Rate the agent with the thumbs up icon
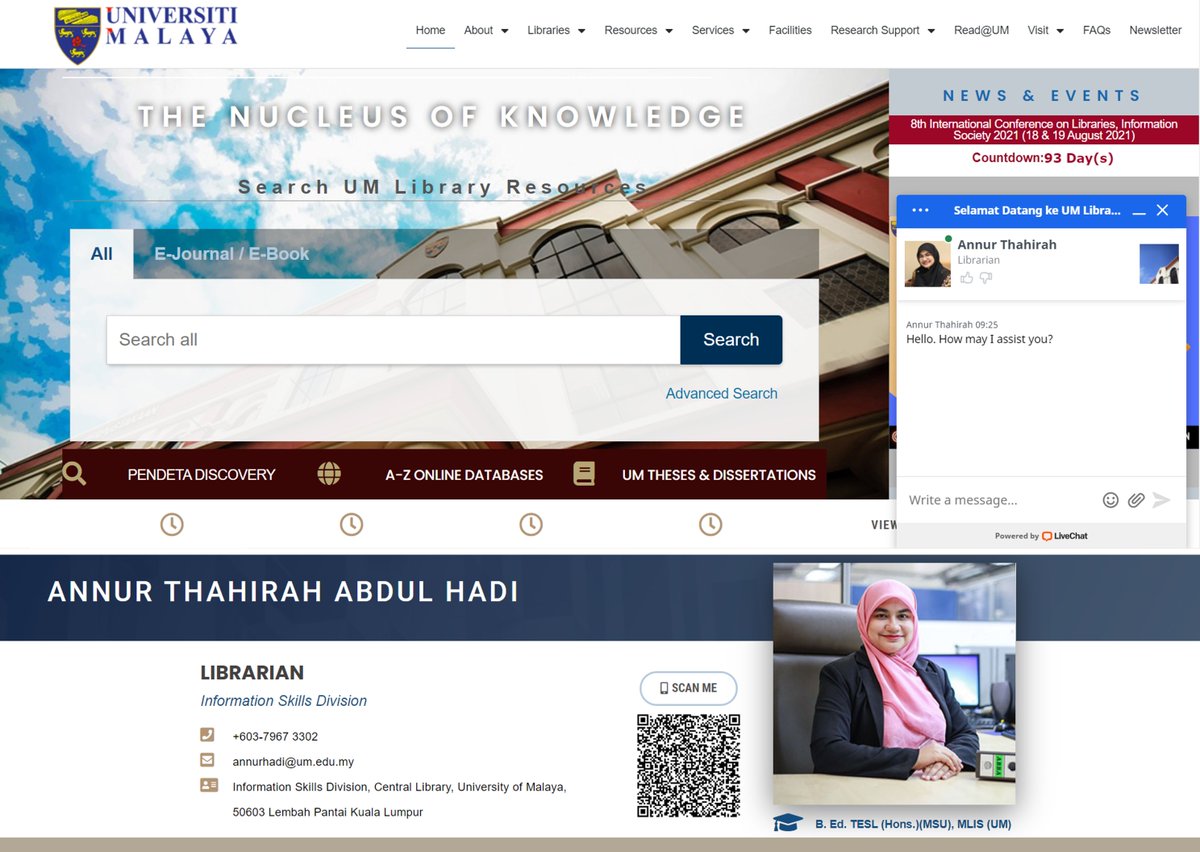This screenshot has width=1200, height=852. point(966,278)
